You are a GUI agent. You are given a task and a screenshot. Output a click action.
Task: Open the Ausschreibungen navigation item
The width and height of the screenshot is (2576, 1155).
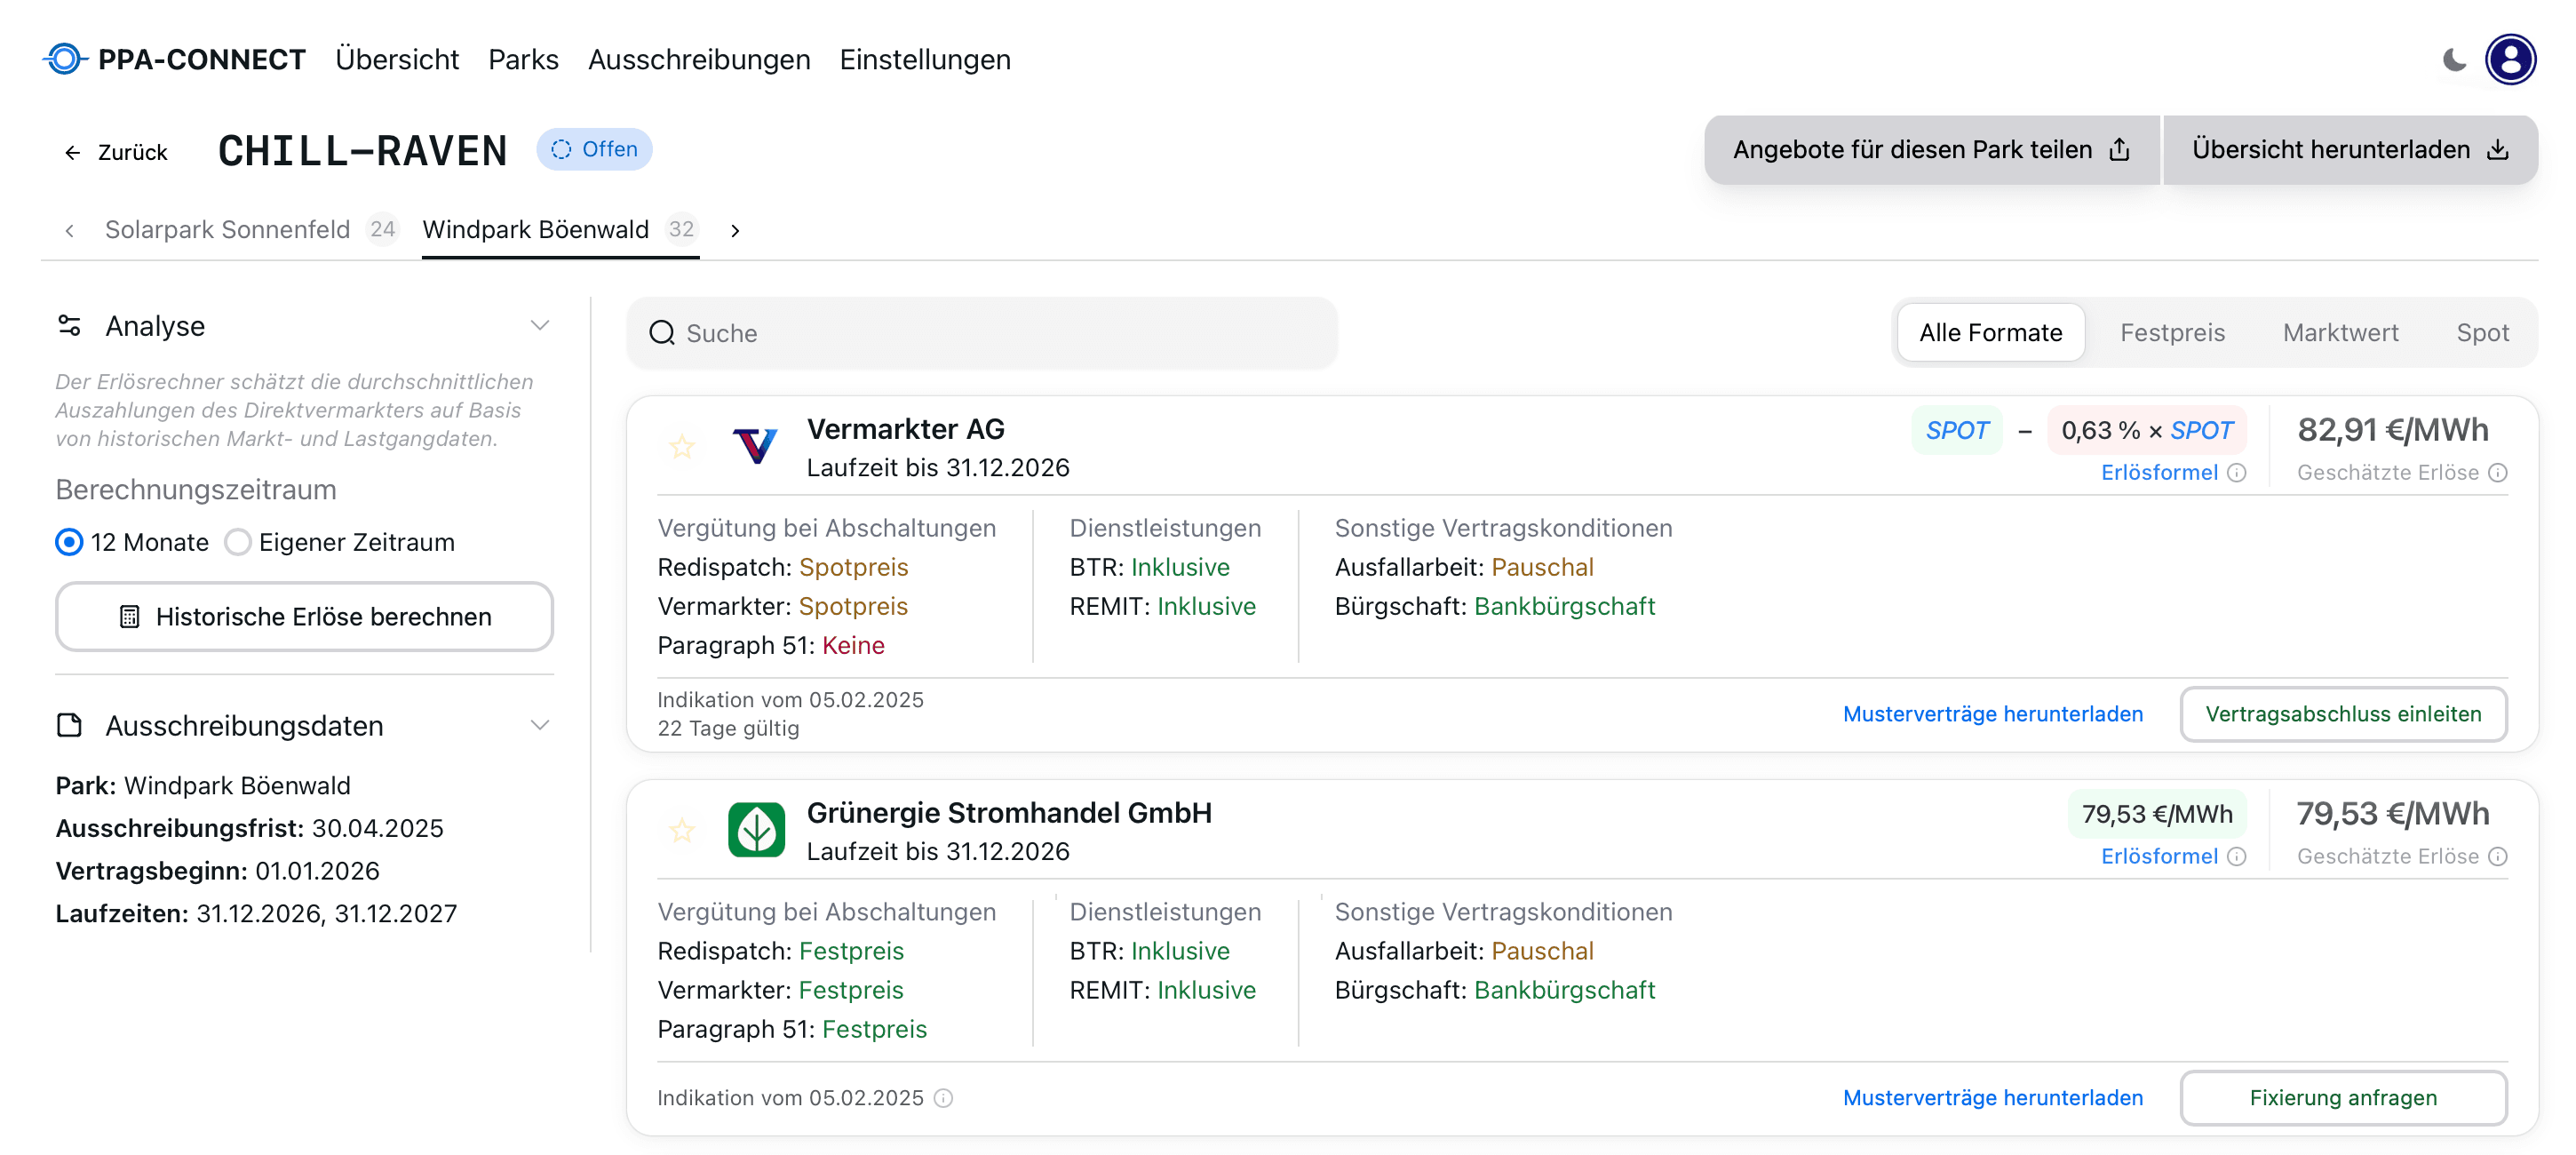click(x=698, y=59)
